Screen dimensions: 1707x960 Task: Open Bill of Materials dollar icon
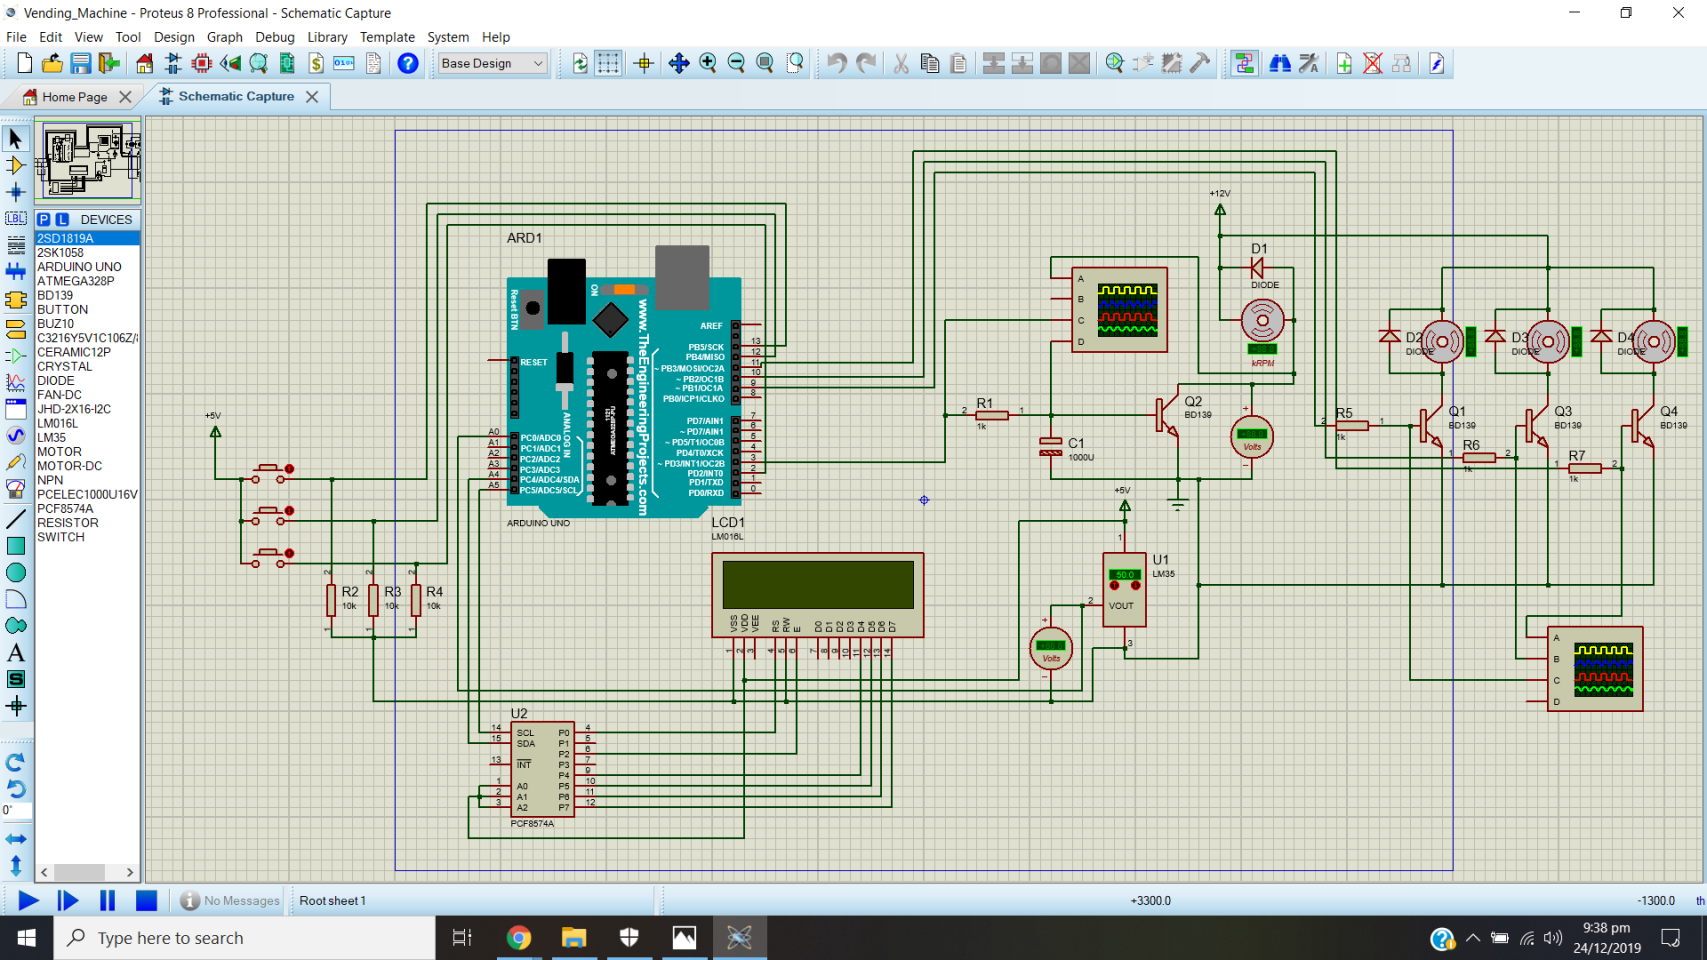316,63
